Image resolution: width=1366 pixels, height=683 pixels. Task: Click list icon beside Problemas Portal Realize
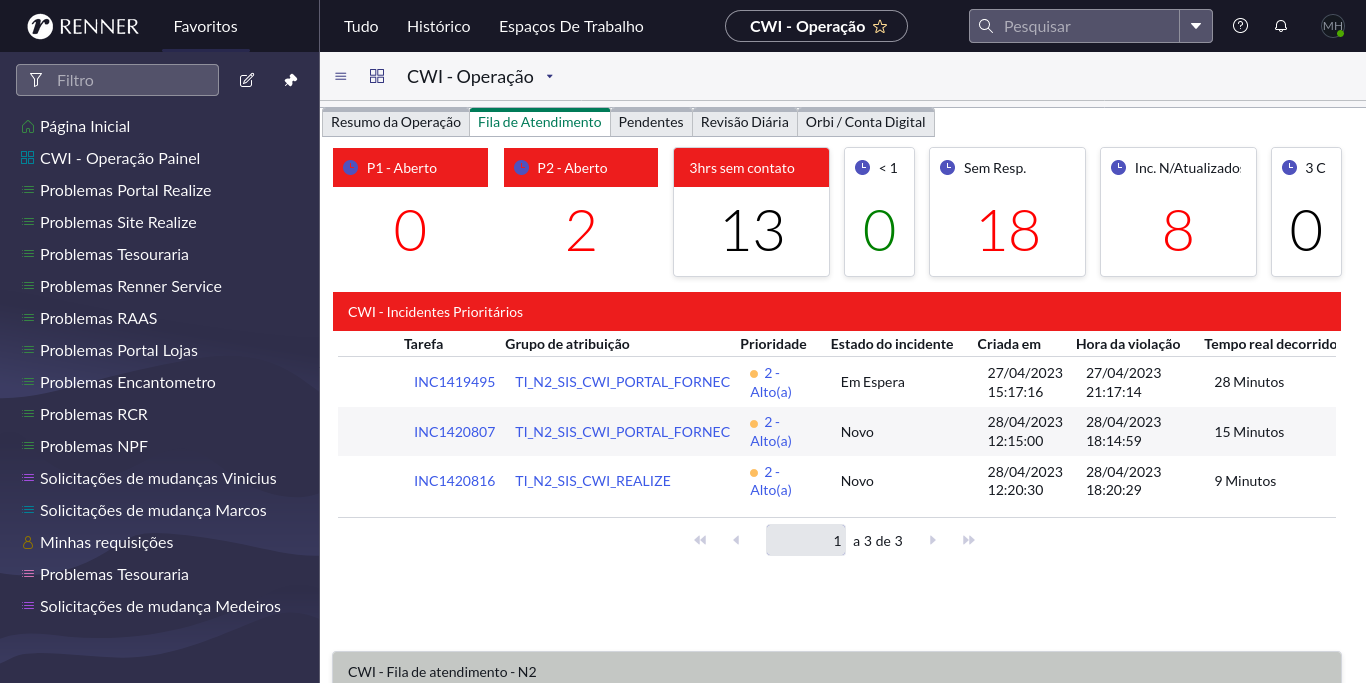point(28,191)
